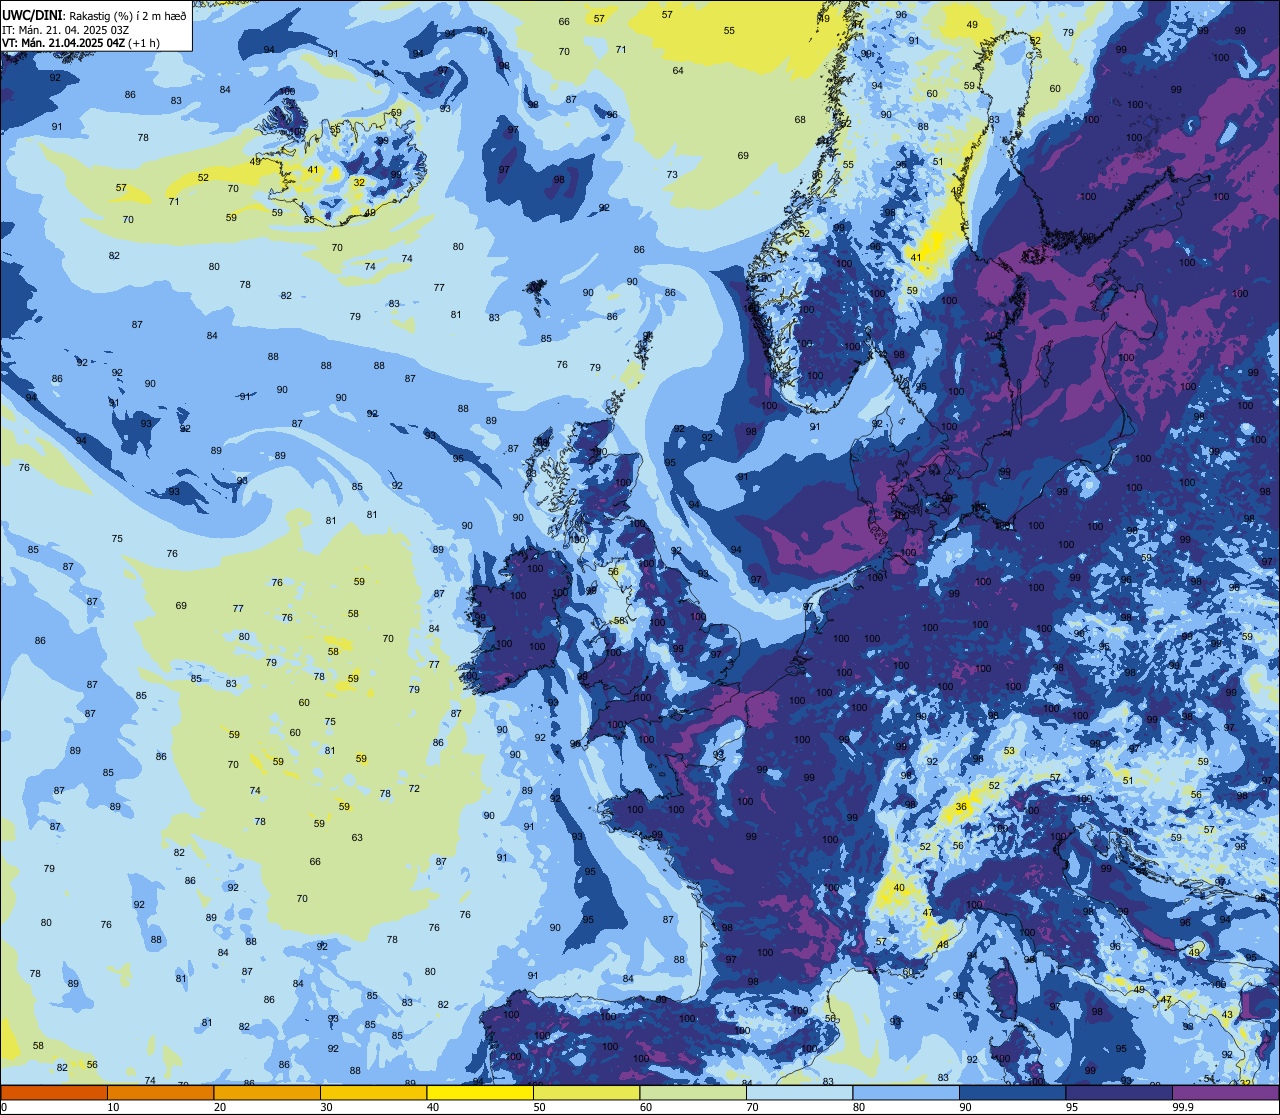Click the 10–20 orange legend swatch
This screenshot has height=1115, width=1280.
[x=160, y=1092]
